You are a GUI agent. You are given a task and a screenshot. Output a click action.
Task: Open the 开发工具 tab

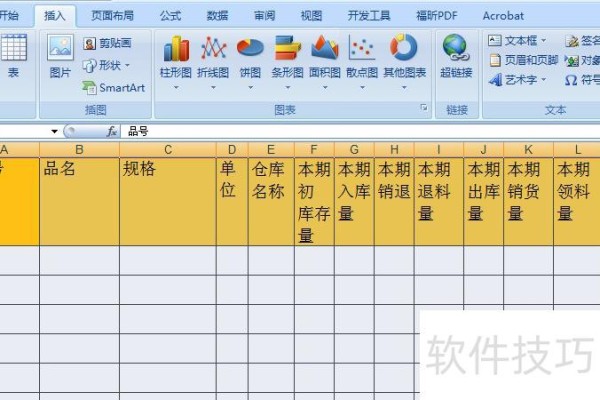pos(369,16)
